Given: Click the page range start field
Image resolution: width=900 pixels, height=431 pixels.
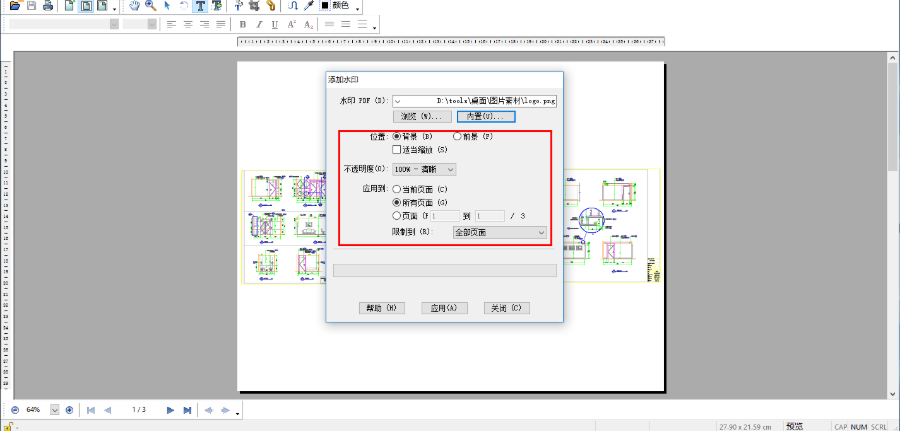Looking at the screenshot, I should pyautogui.click(x=445, y=216).
